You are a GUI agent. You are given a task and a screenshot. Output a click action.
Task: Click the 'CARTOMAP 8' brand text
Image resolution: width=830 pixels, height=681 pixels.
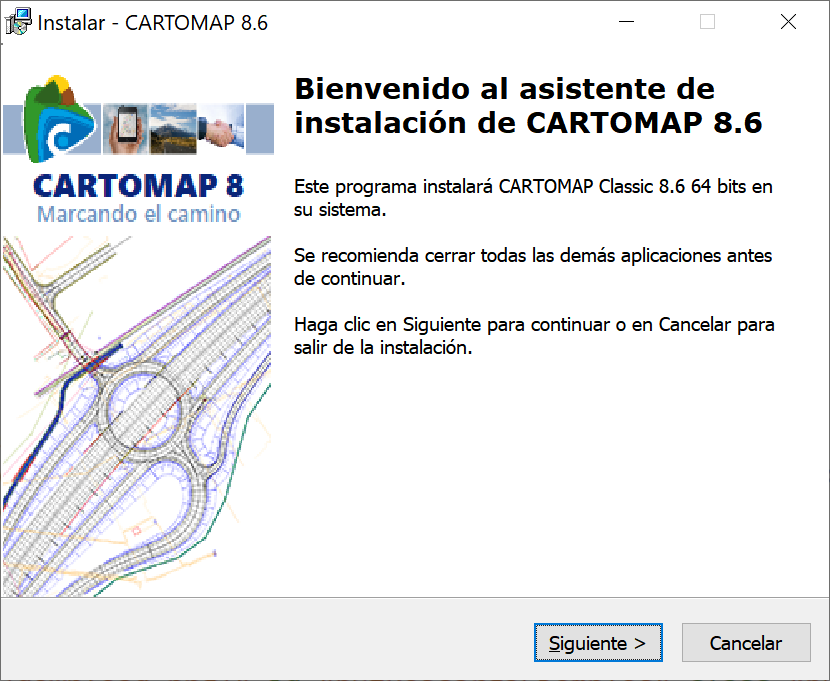coord(138,186)
